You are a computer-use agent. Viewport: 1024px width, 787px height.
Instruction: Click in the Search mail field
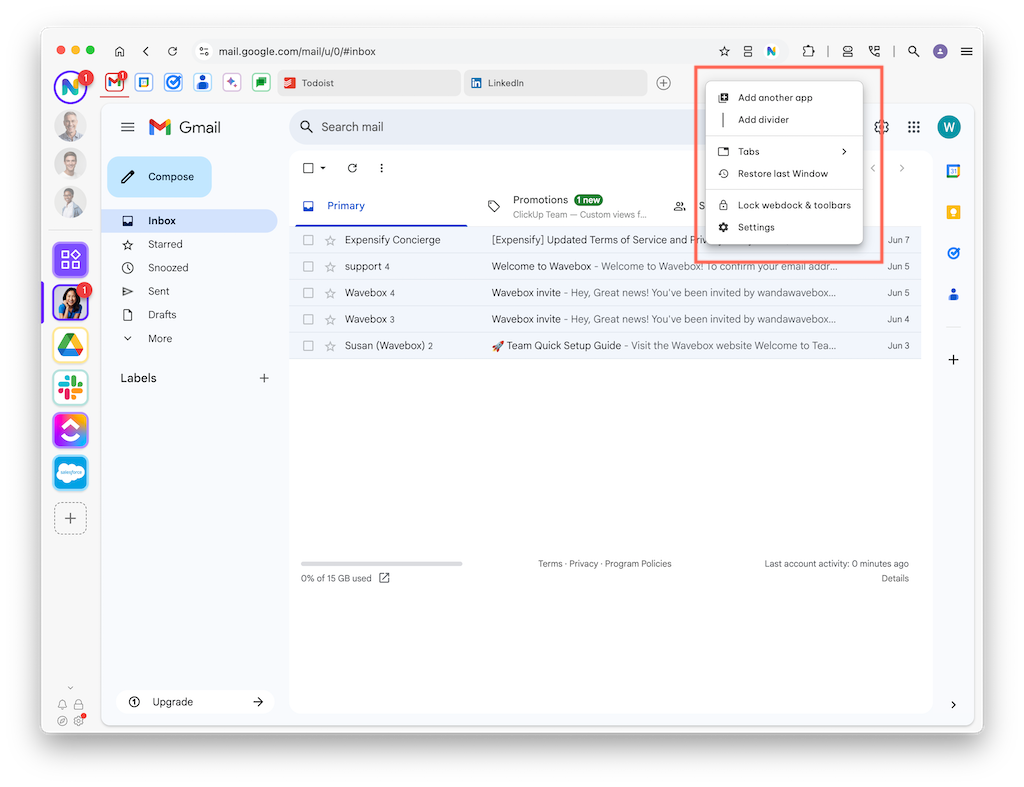496,127
